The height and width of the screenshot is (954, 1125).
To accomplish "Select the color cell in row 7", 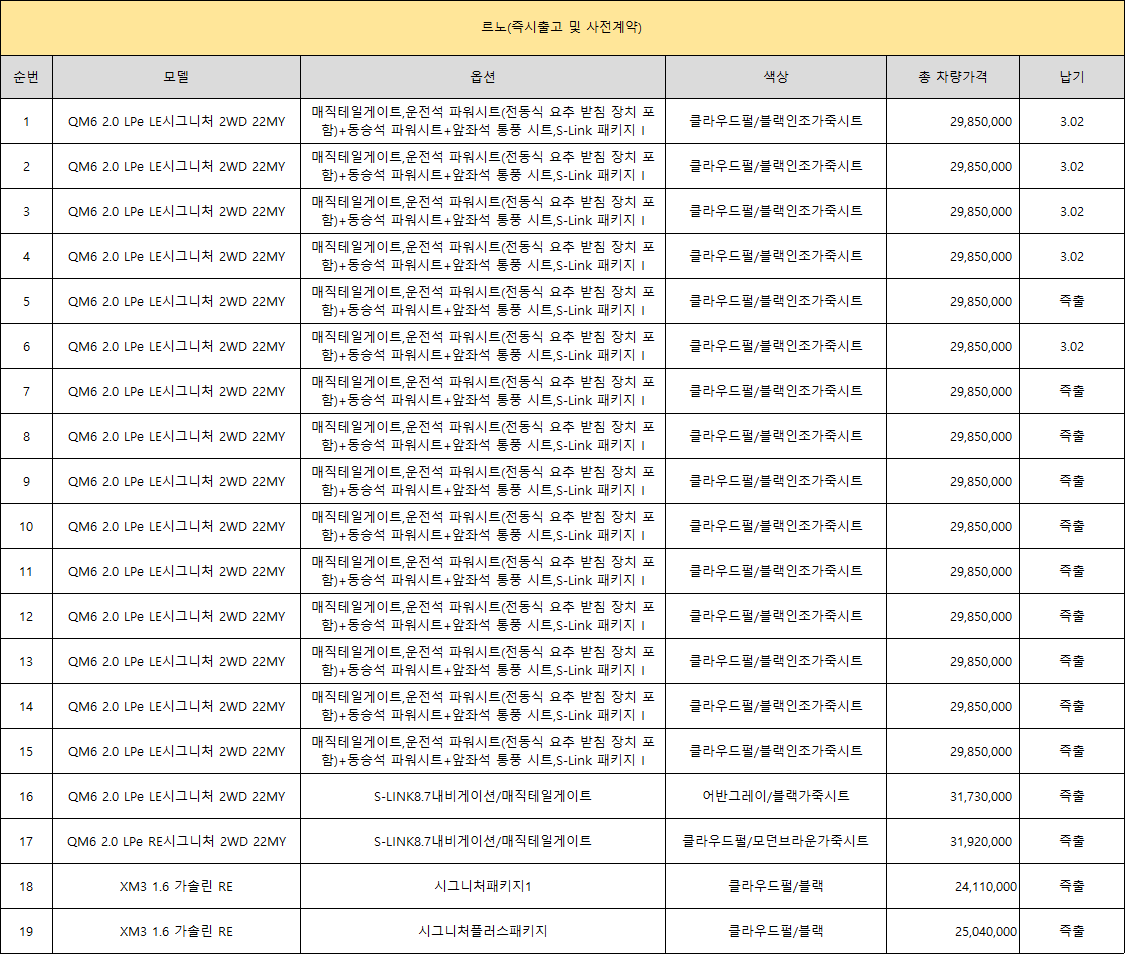I will click(776, 392).
